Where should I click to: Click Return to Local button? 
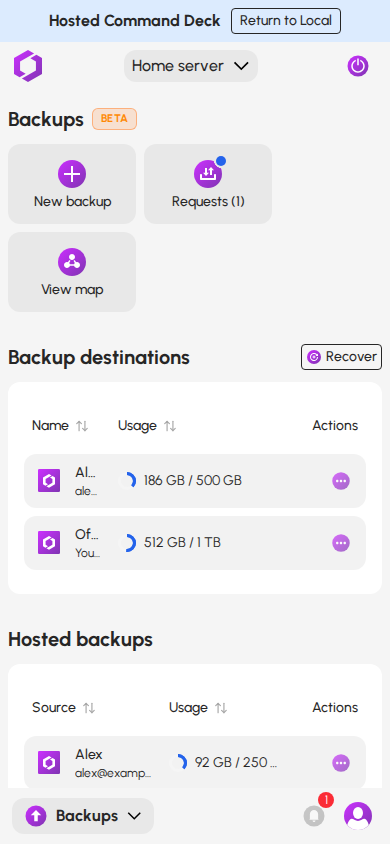tap(286, 21)
